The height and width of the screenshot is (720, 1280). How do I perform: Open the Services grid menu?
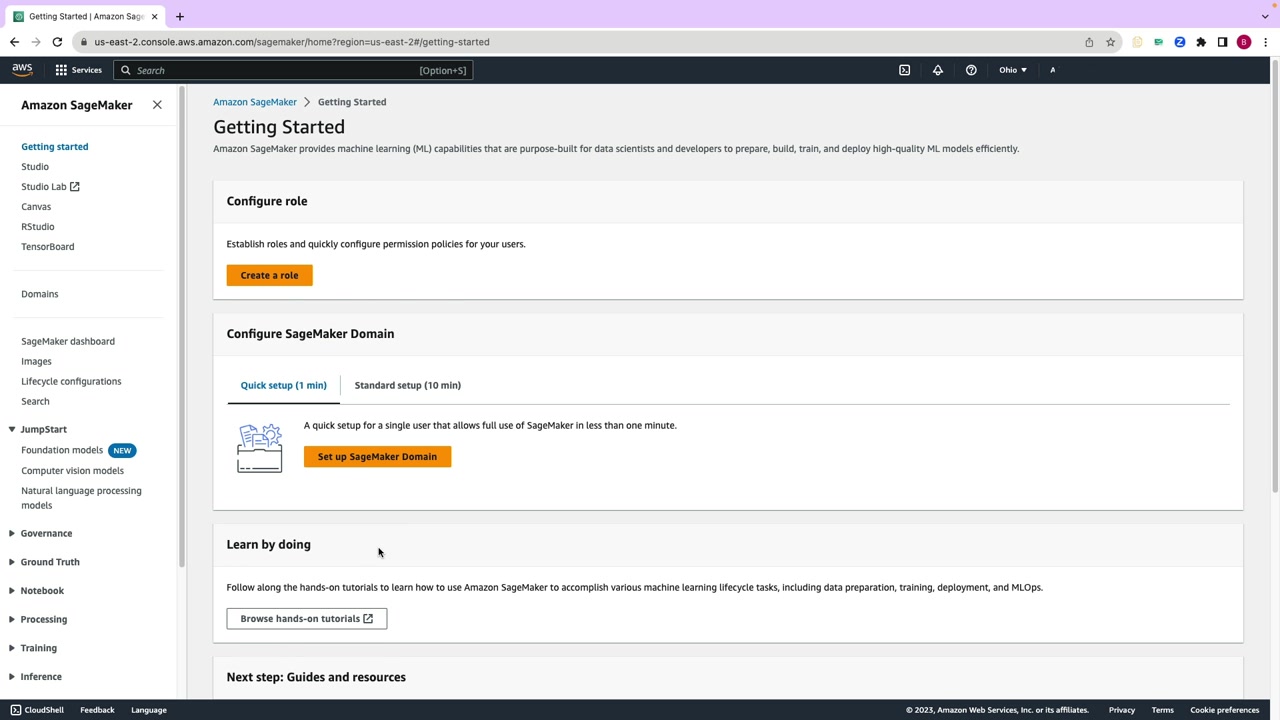[x=78, y=70]
